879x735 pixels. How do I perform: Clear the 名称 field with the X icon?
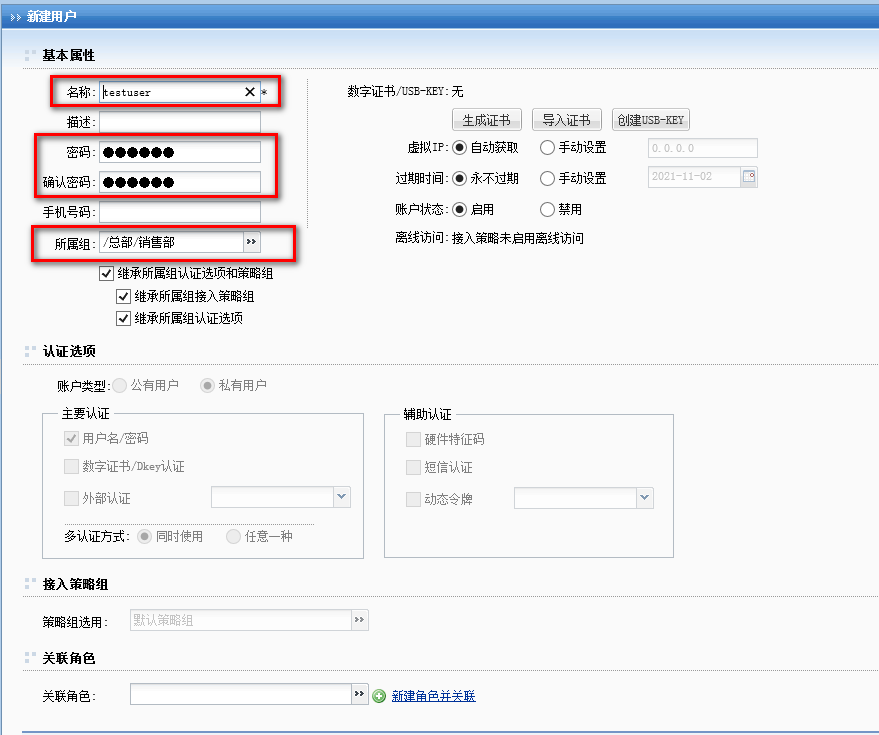250,92
